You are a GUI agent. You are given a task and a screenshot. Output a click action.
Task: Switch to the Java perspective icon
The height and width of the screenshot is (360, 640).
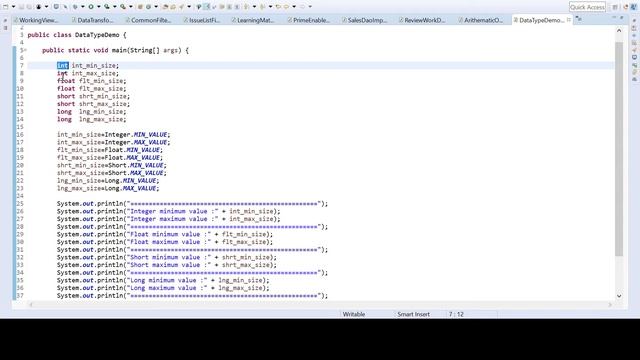(x=634, y=7)
